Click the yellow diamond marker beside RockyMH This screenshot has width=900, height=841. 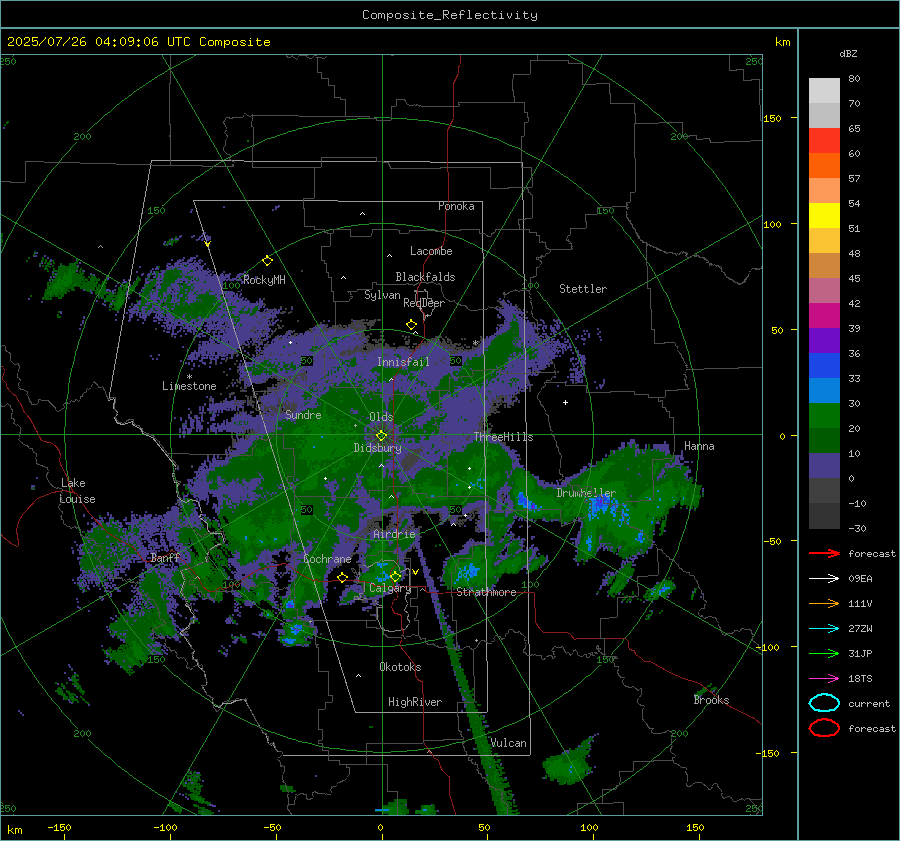pos(267,261)
